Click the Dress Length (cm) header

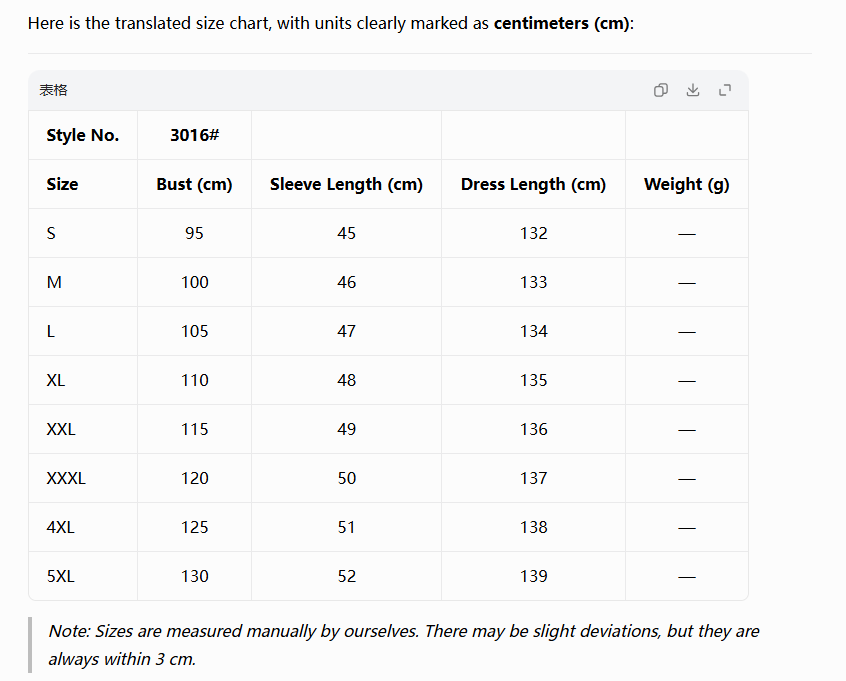(x=533, y=184)
